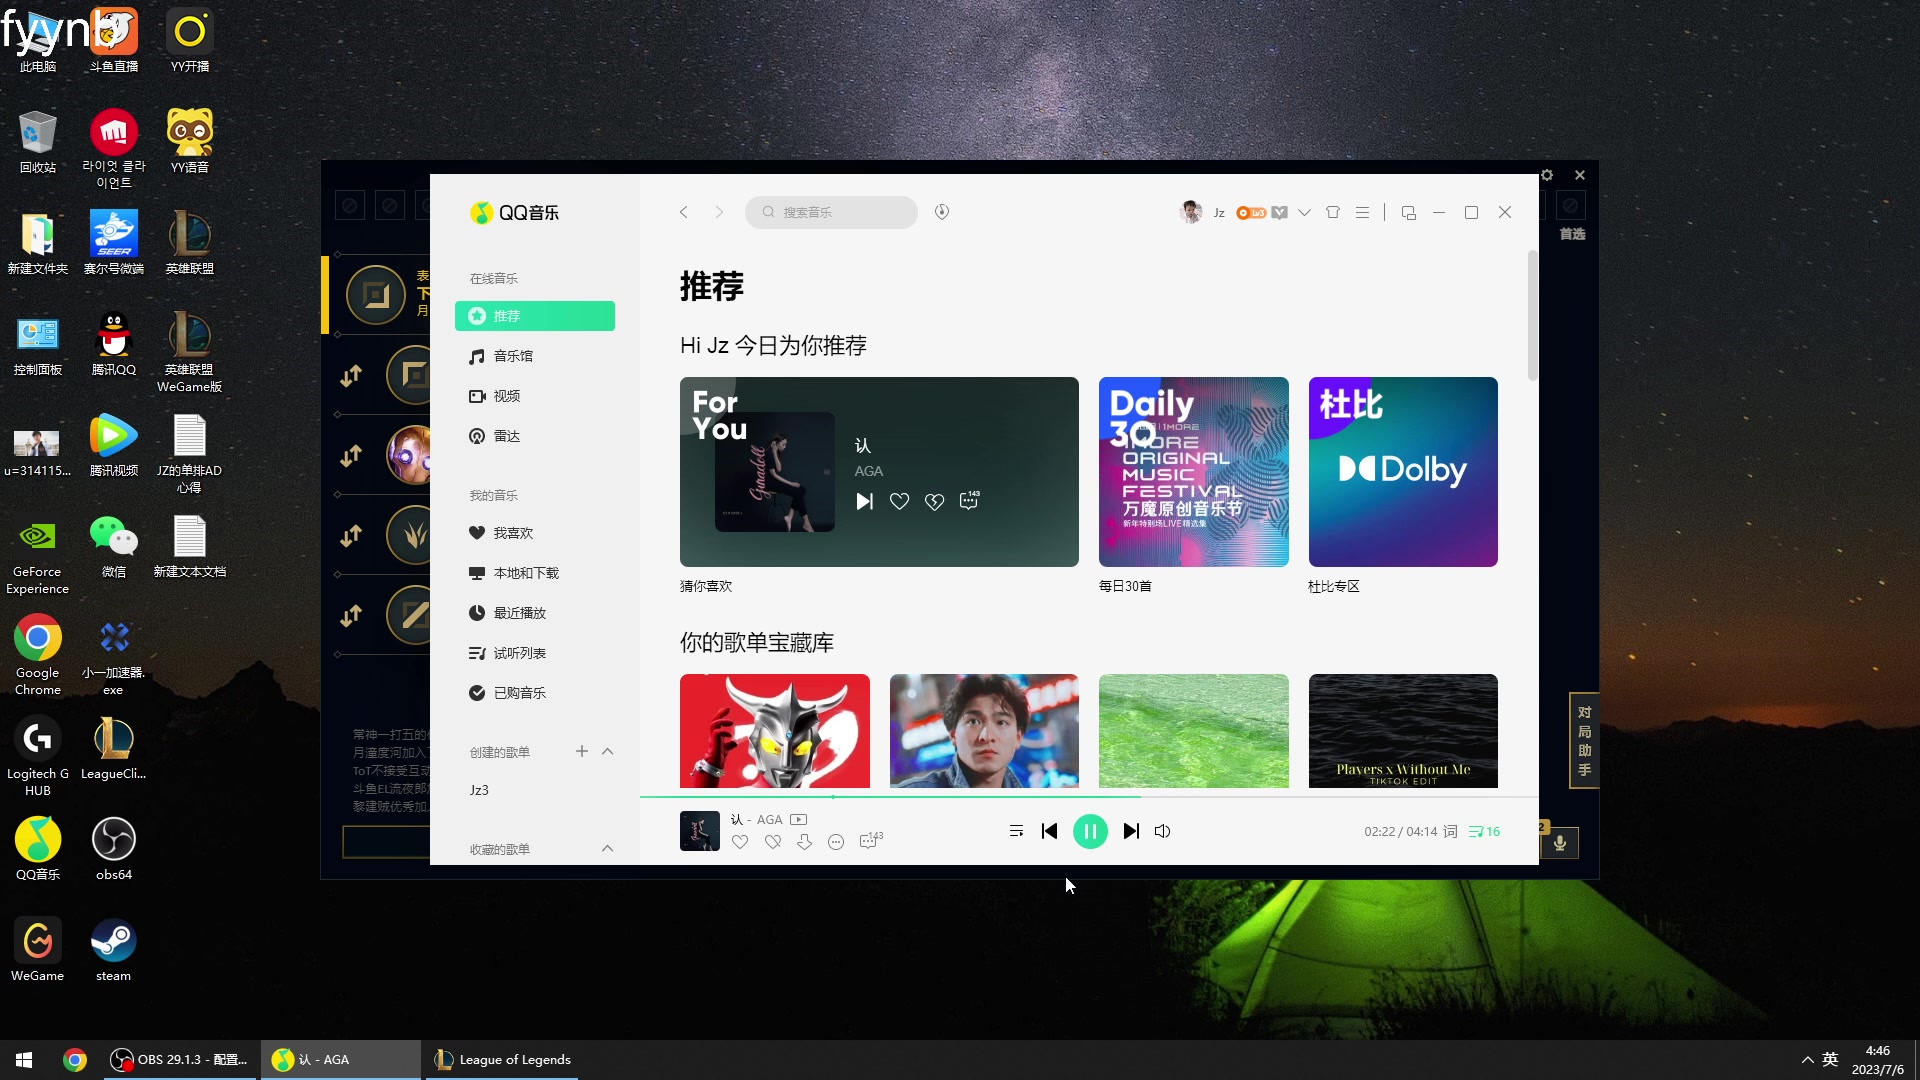This screenshot has width=1920, height=1080.
Task: Dislike the song with broken heart in player bar
Action: pos(773,842)
